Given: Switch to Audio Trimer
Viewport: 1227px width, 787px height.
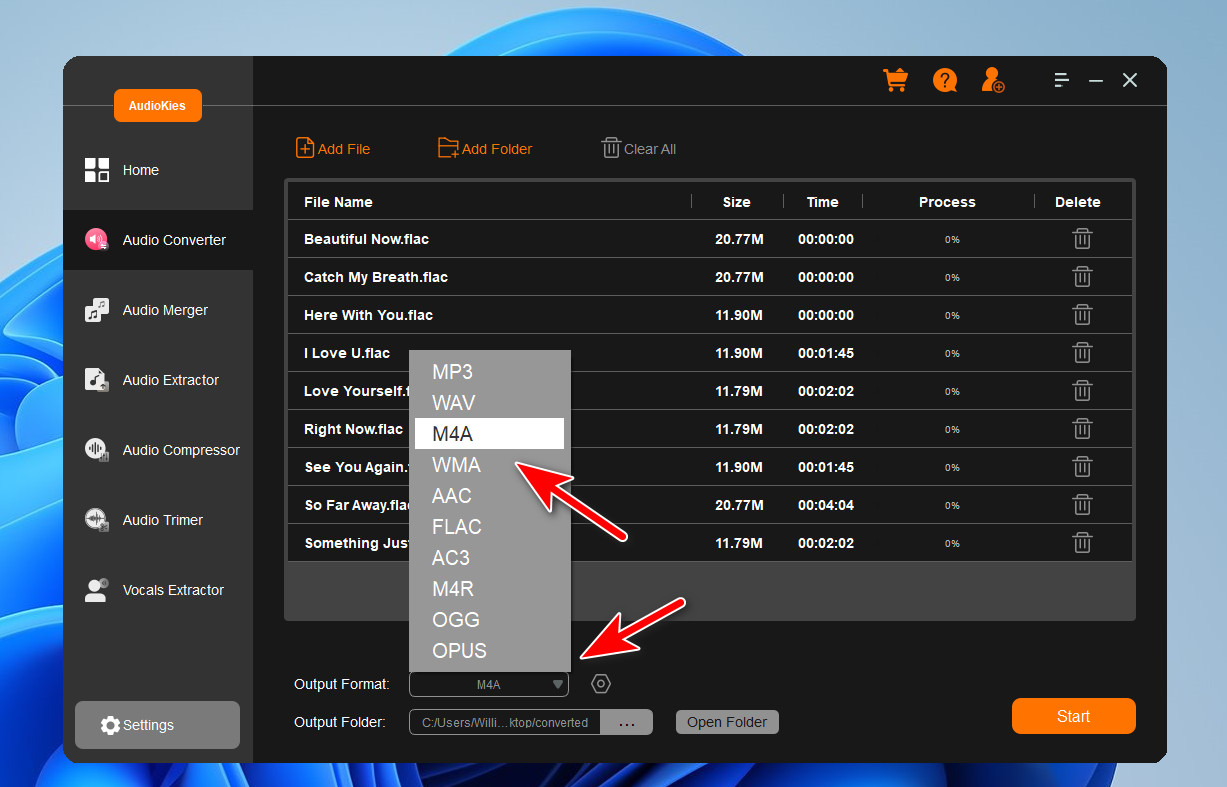Looking at the screenshot, I should (158, 520).
